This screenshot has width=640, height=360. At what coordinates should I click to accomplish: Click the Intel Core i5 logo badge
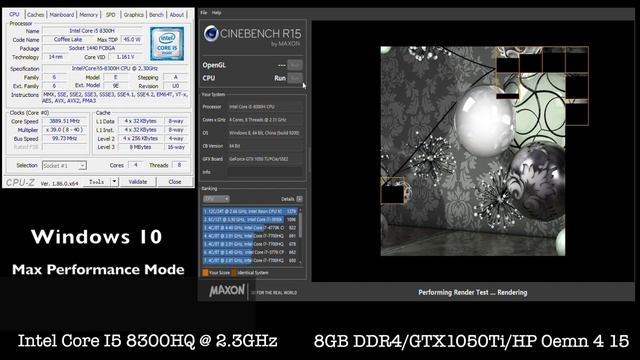coord(167,44)
